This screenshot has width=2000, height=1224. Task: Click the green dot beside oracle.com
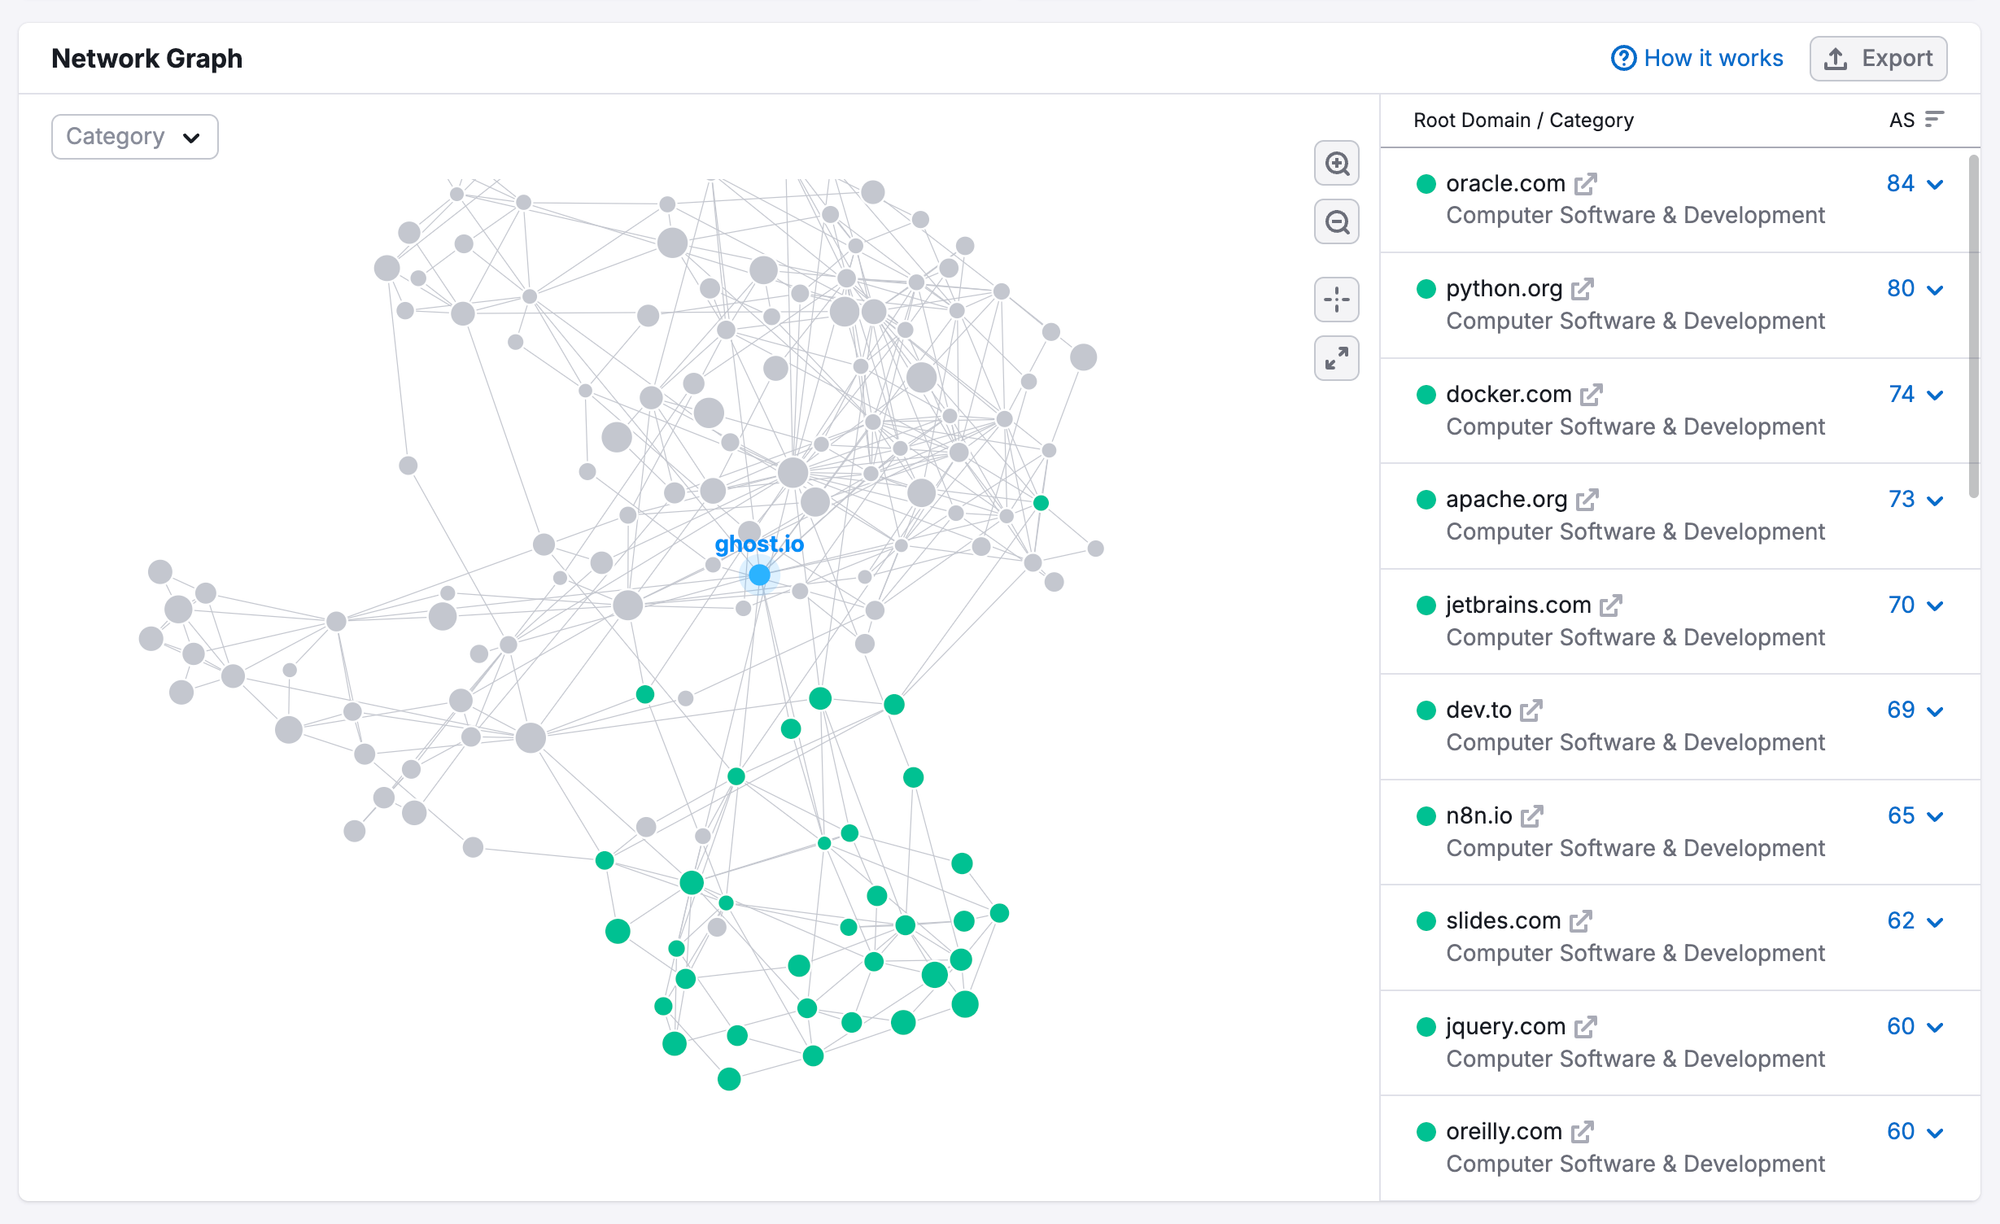point(1426,184)
